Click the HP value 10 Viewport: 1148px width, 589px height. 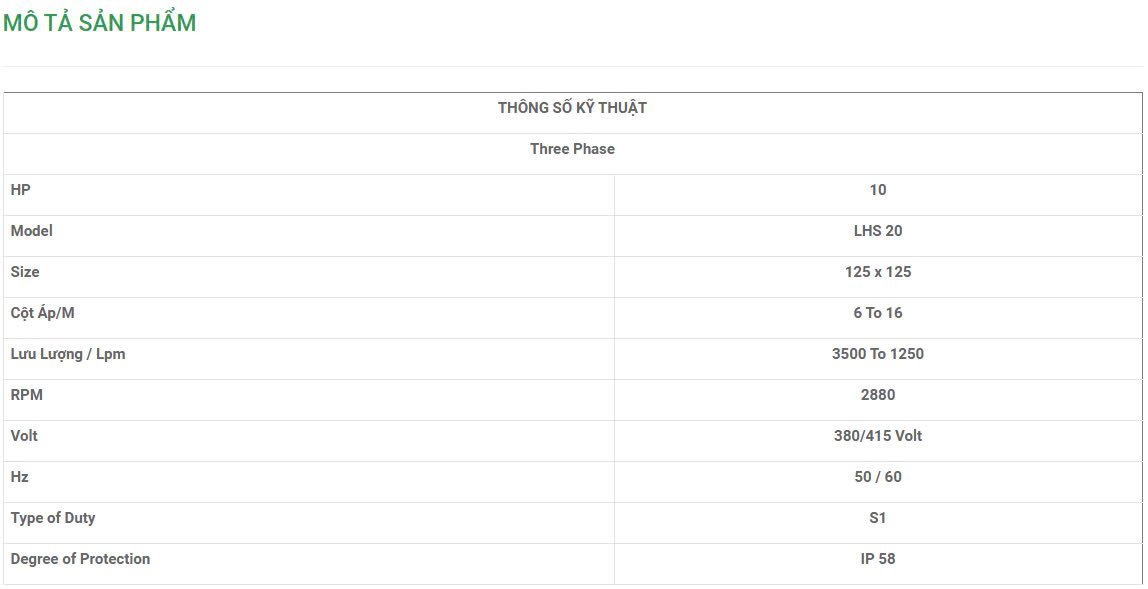point(878,190)
